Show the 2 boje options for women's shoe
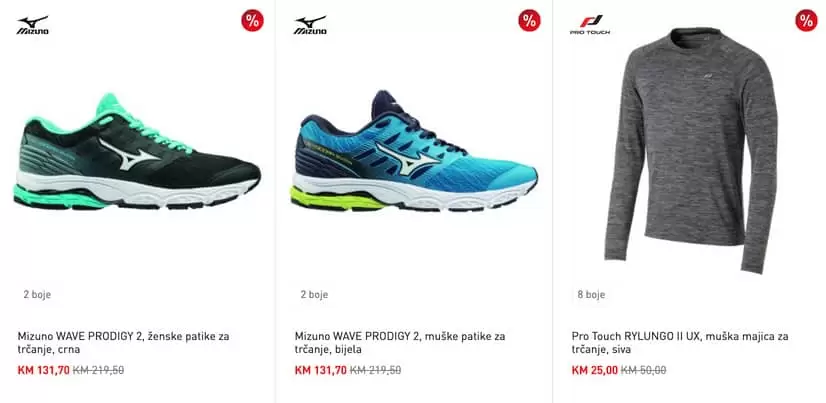This screenshot has width=826, height=403. coord(37,294)
